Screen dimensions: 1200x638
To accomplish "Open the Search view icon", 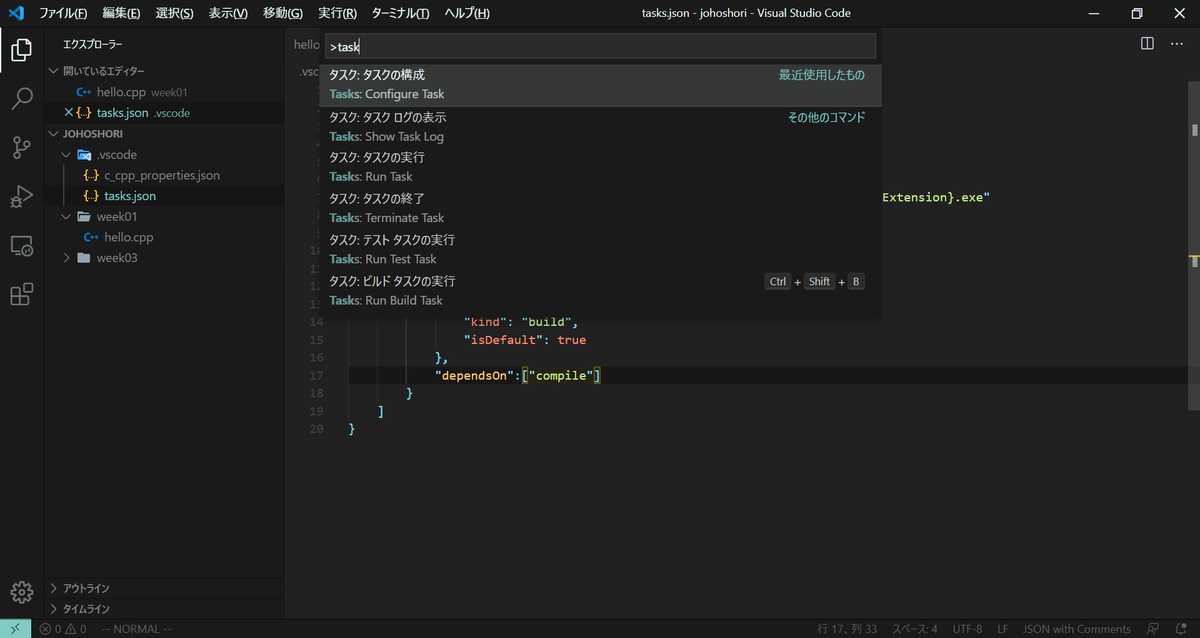I will (22, 98).
